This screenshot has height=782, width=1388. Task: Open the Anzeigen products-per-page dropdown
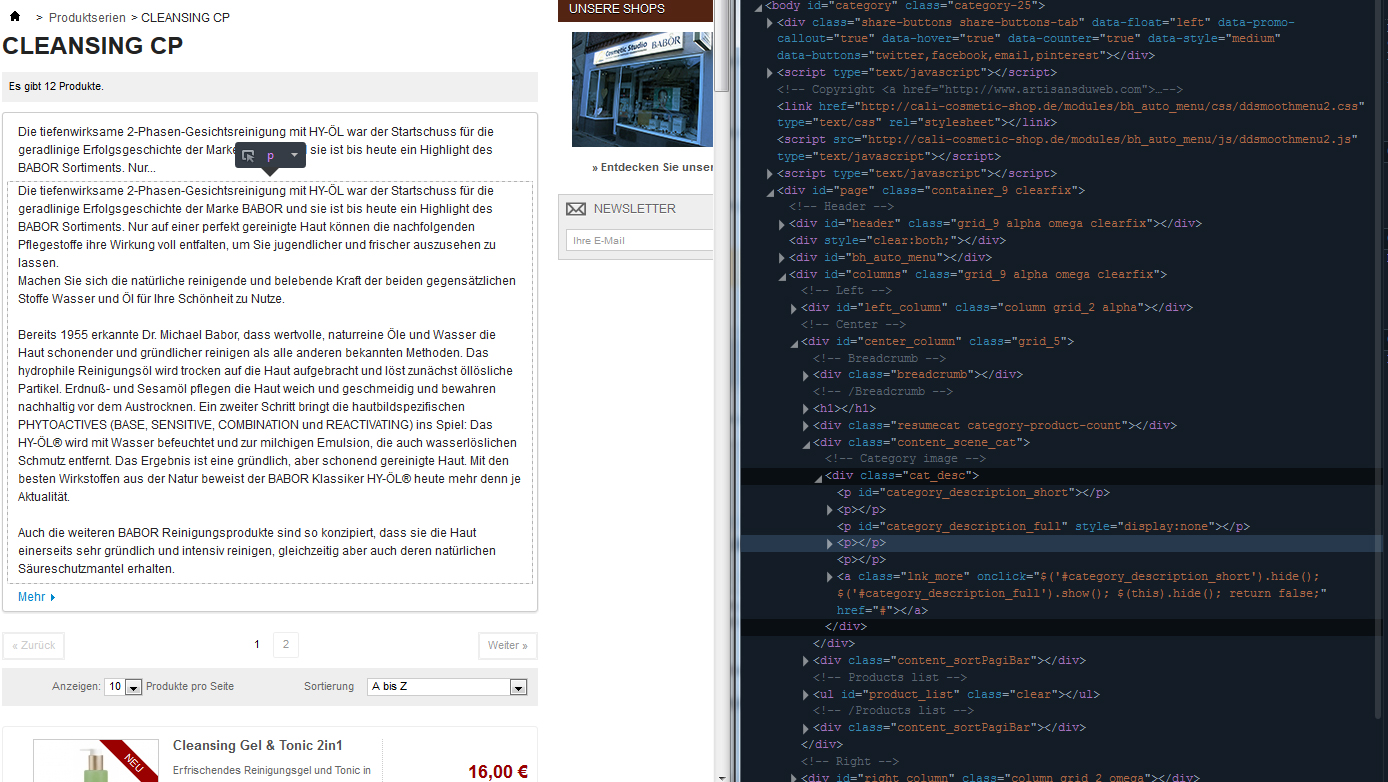click(124, 687)
